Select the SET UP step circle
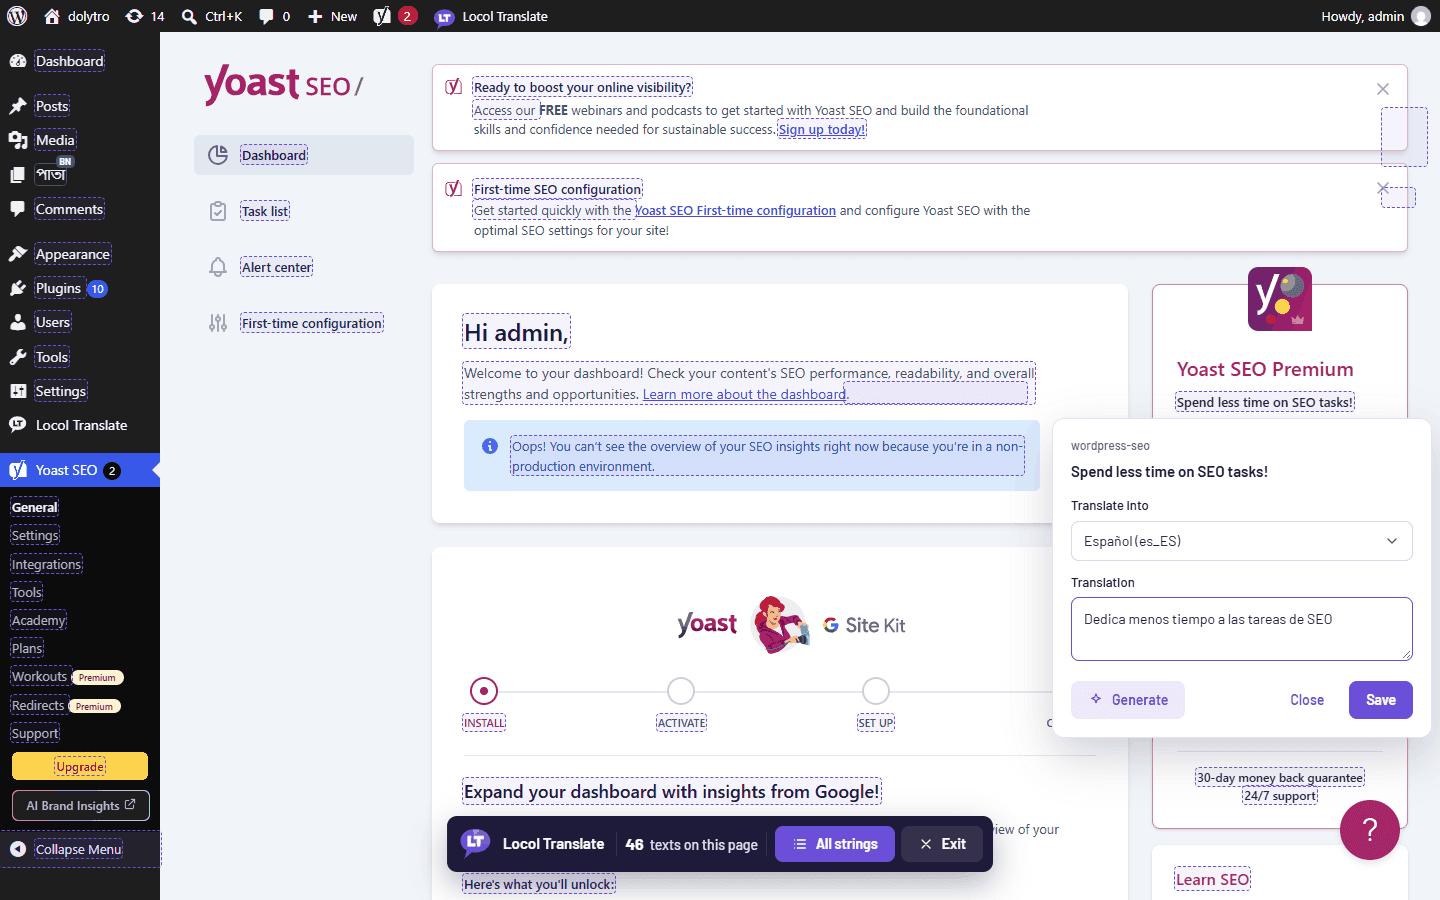The height and width of the screenshot is (900, 1440). pyautogui.click(x=876, y=691)
